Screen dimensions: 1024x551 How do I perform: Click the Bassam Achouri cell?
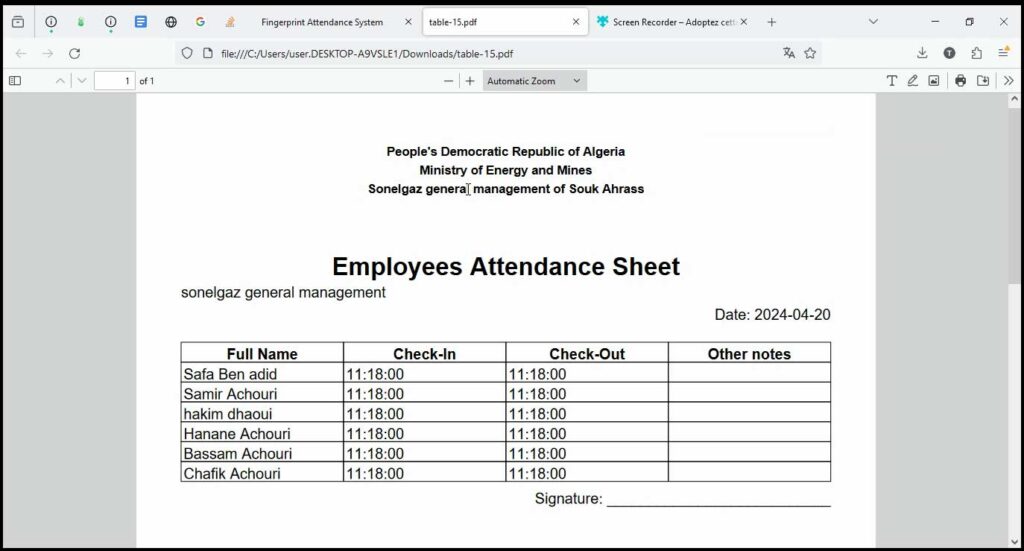[262, 454]
